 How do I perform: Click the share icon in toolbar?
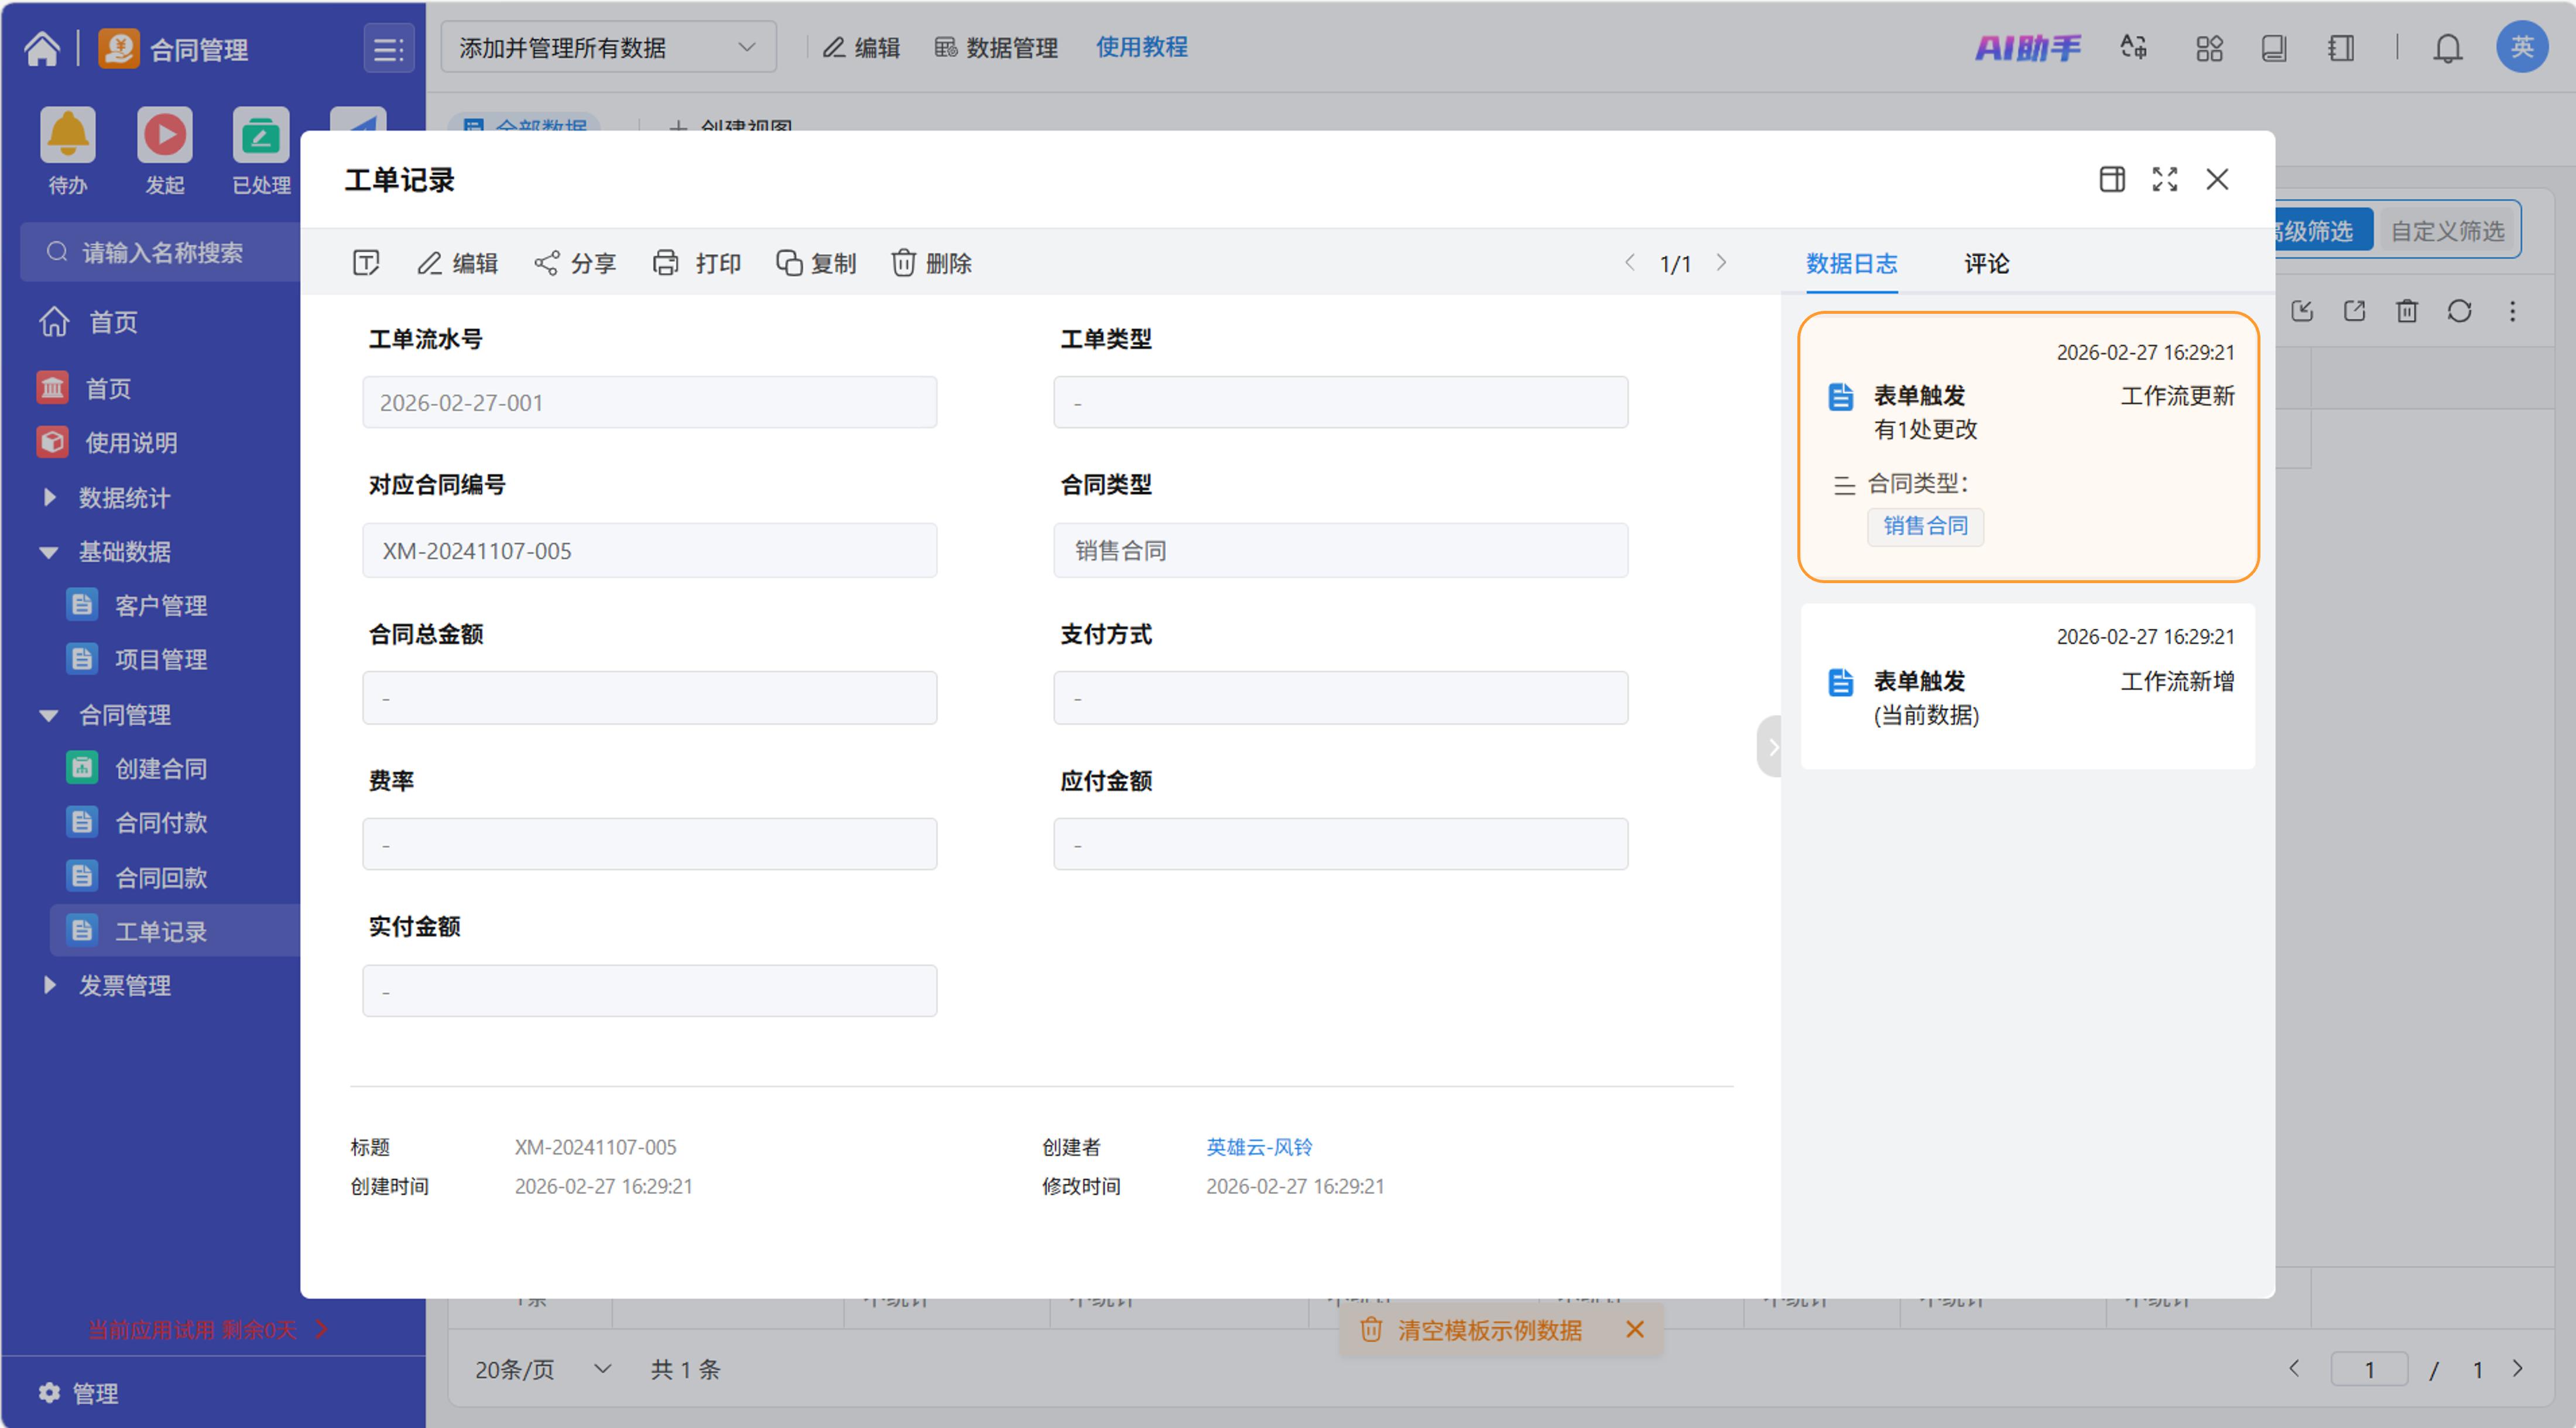pos(546,263)
